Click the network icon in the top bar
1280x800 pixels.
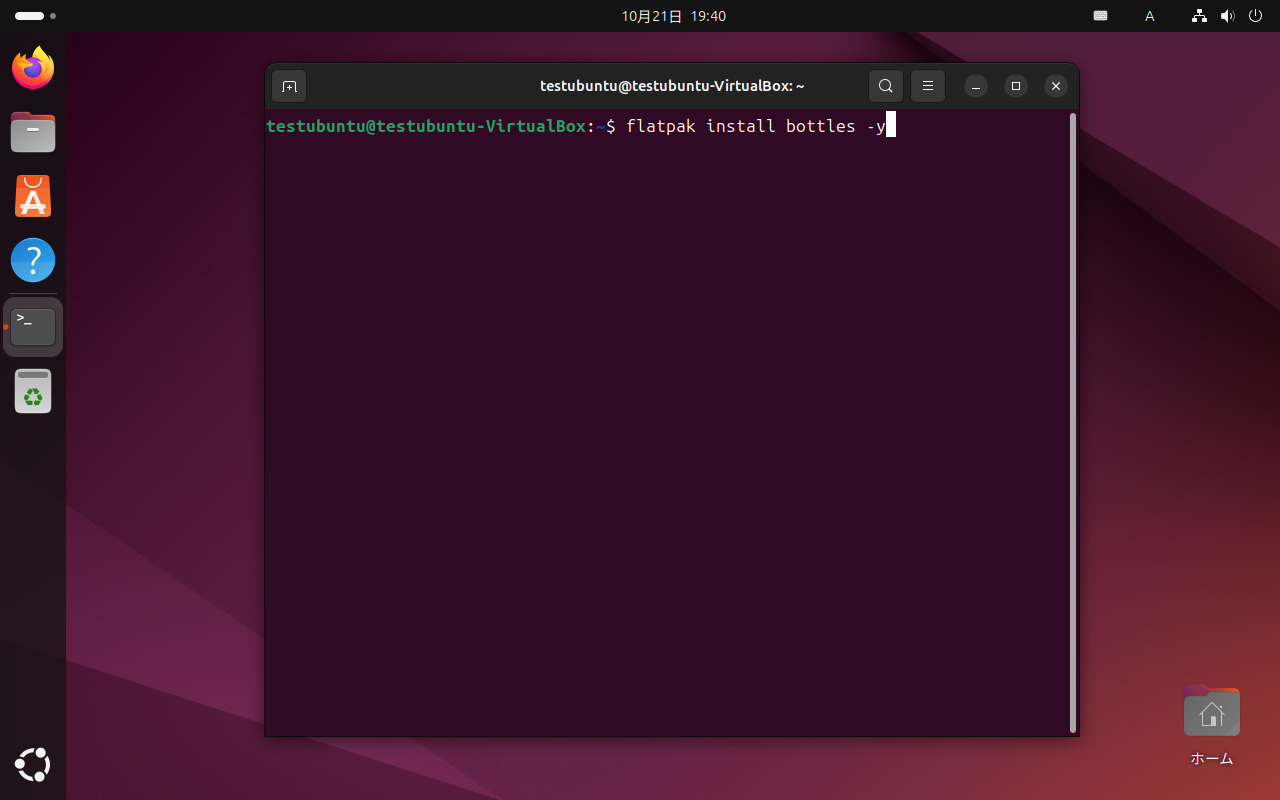(x=1198, y=16)
